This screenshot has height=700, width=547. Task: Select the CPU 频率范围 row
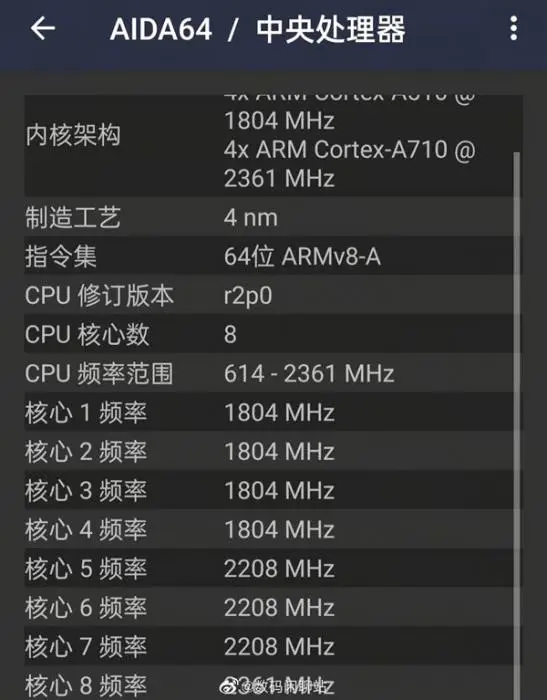pyautogui.click(x=273, y=373)
